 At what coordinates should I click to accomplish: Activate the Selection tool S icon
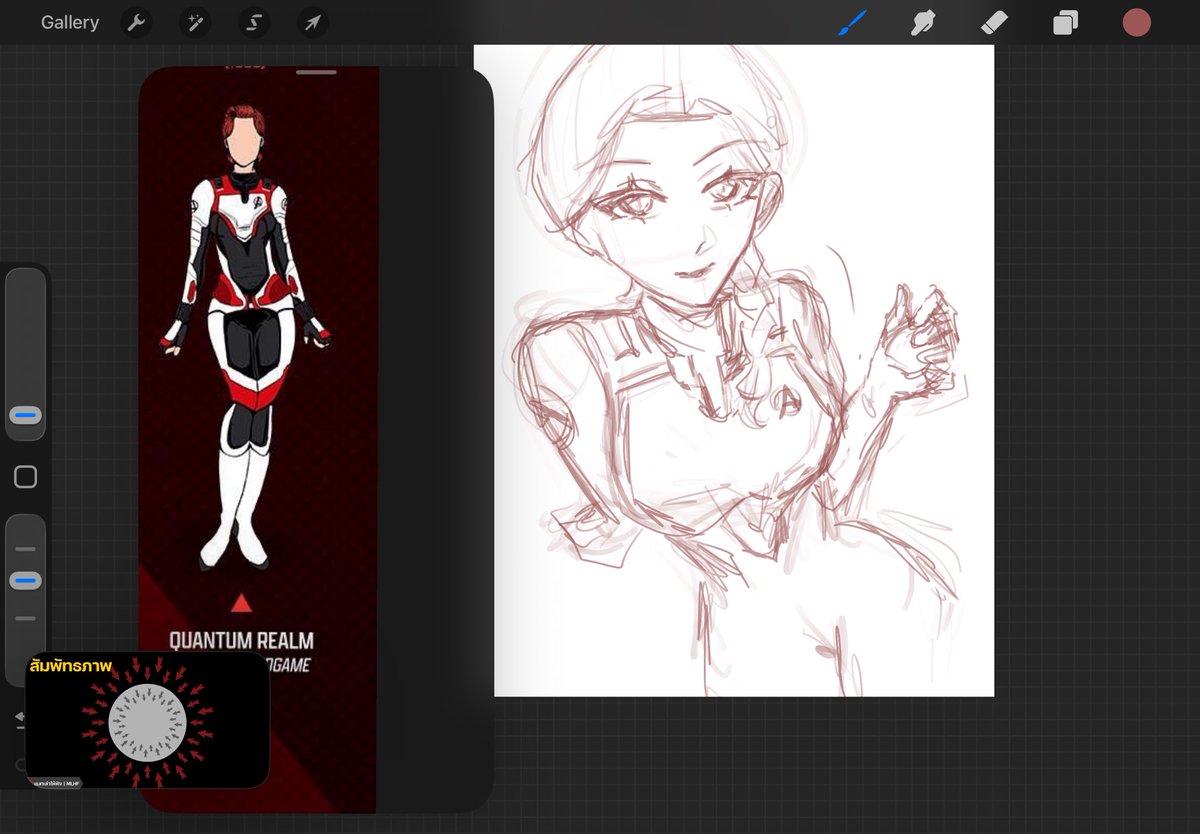coord(254,22)
